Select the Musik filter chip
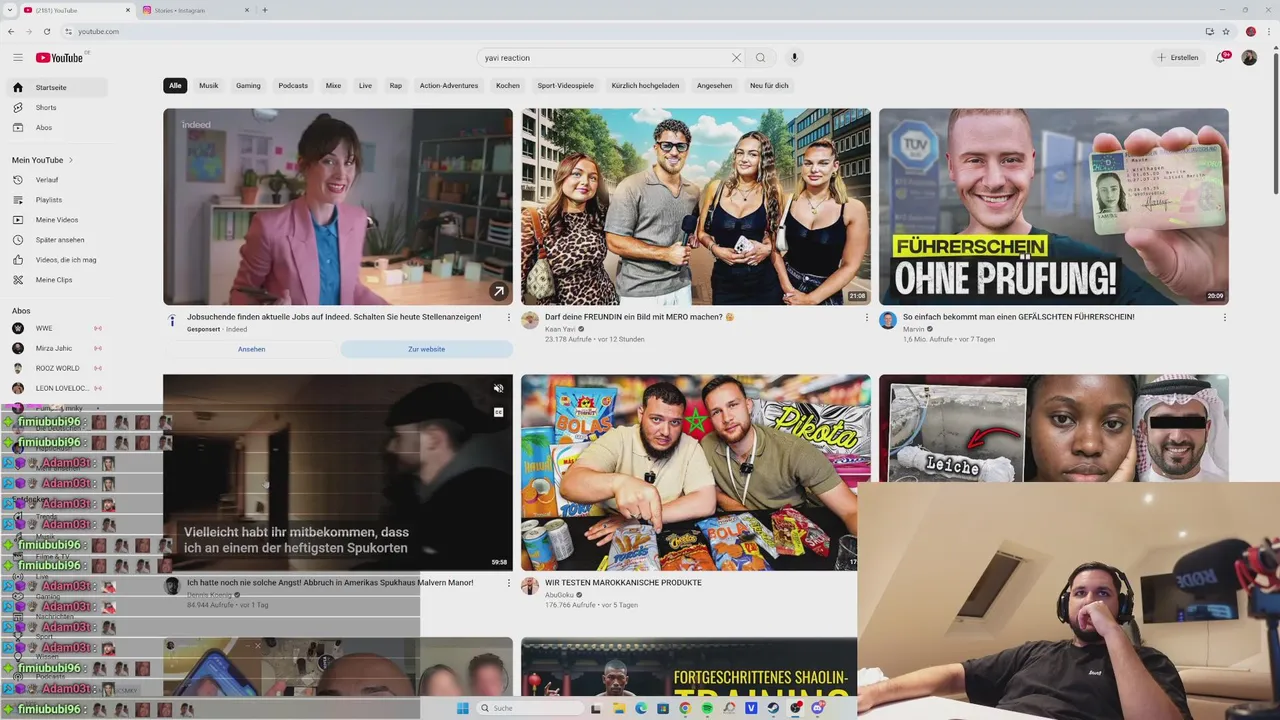The width and height of the screenshot is (1280, 720). tap(208, 86)
